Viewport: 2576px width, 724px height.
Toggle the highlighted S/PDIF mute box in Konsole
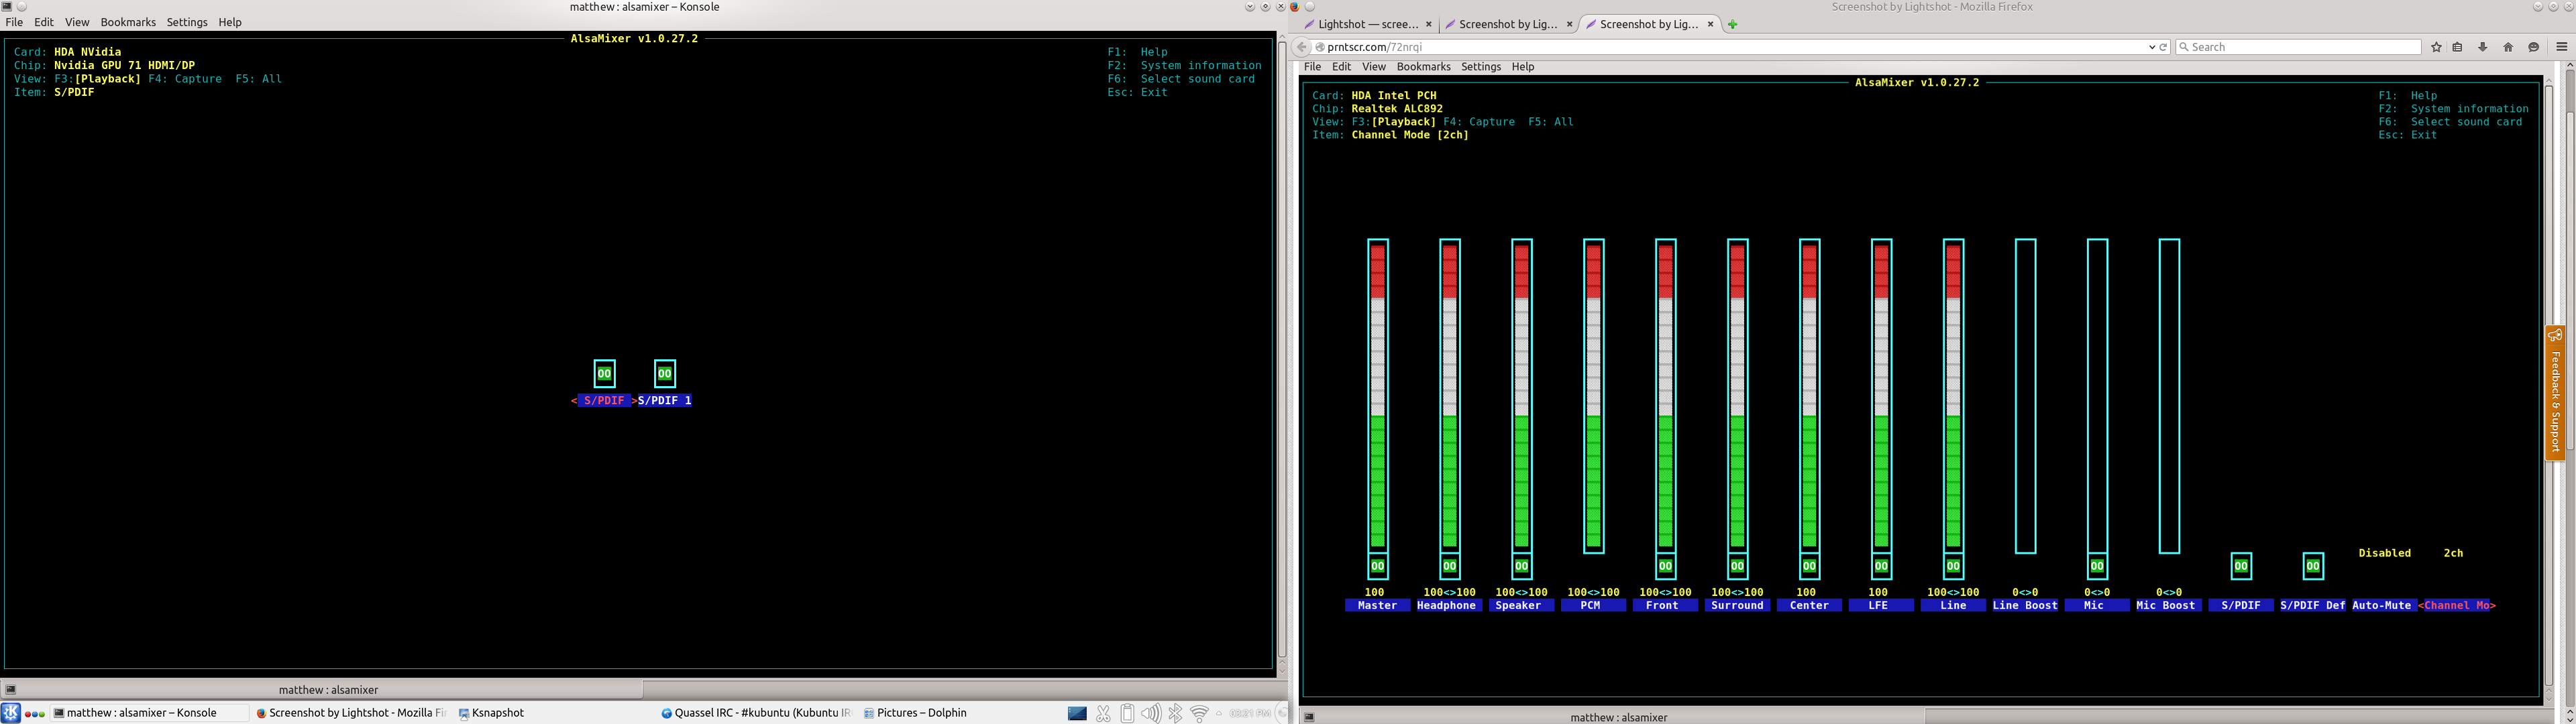click(604, 373)
